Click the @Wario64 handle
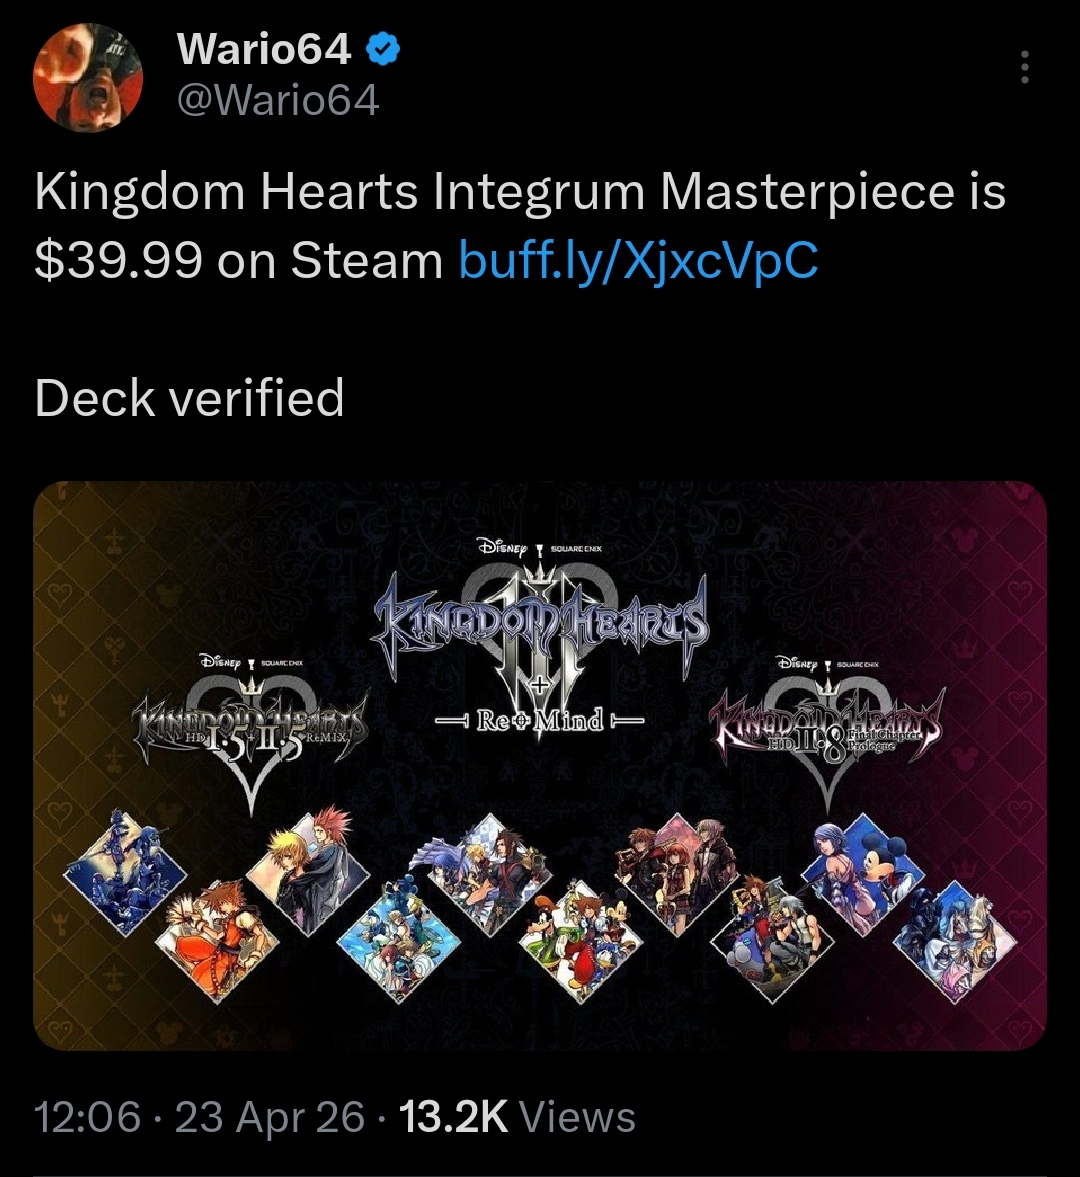Image resolution: width=1080 pixels, height=1177 pixels. tap(278, 101)
